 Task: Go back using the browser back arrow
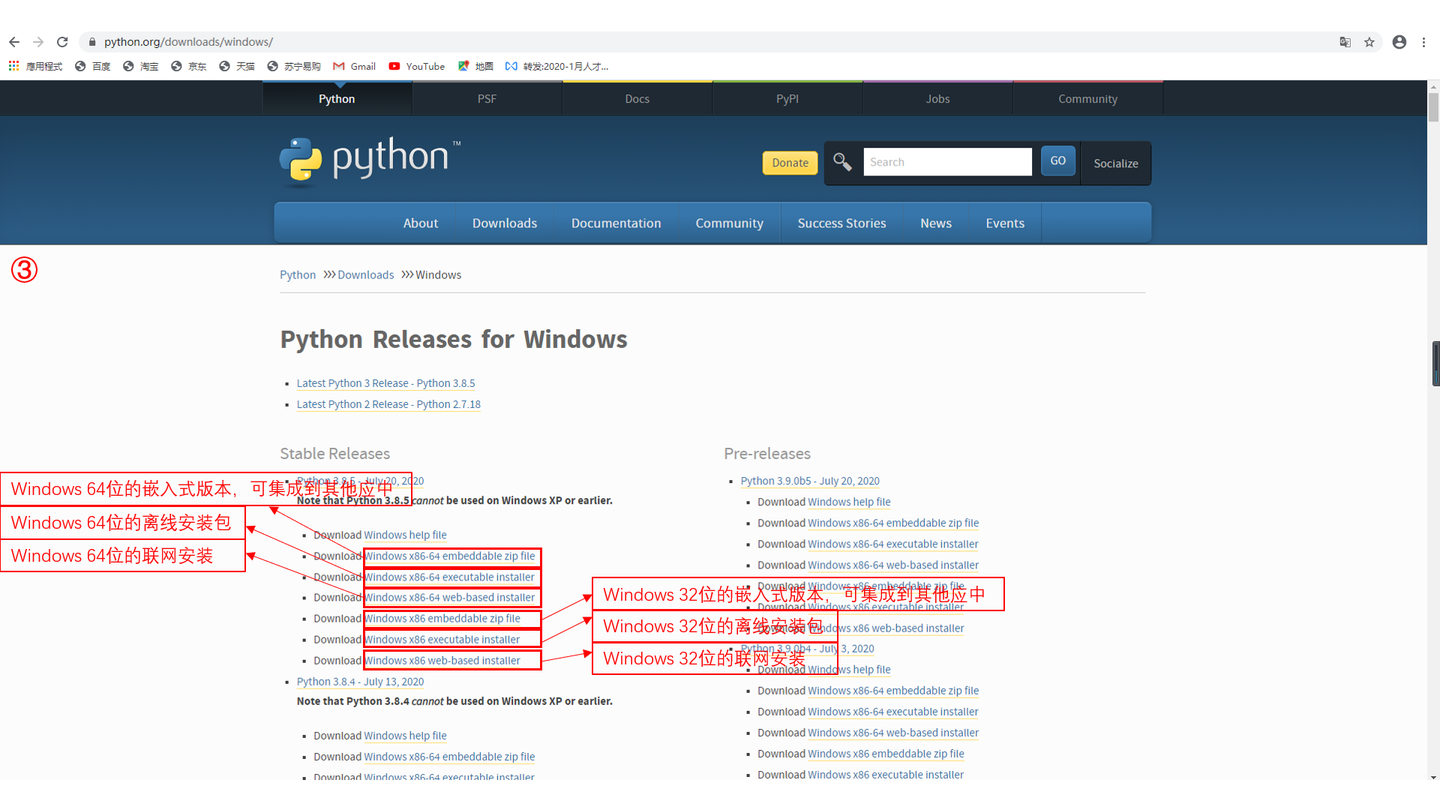pyautogui.click(x=14, y=42)
